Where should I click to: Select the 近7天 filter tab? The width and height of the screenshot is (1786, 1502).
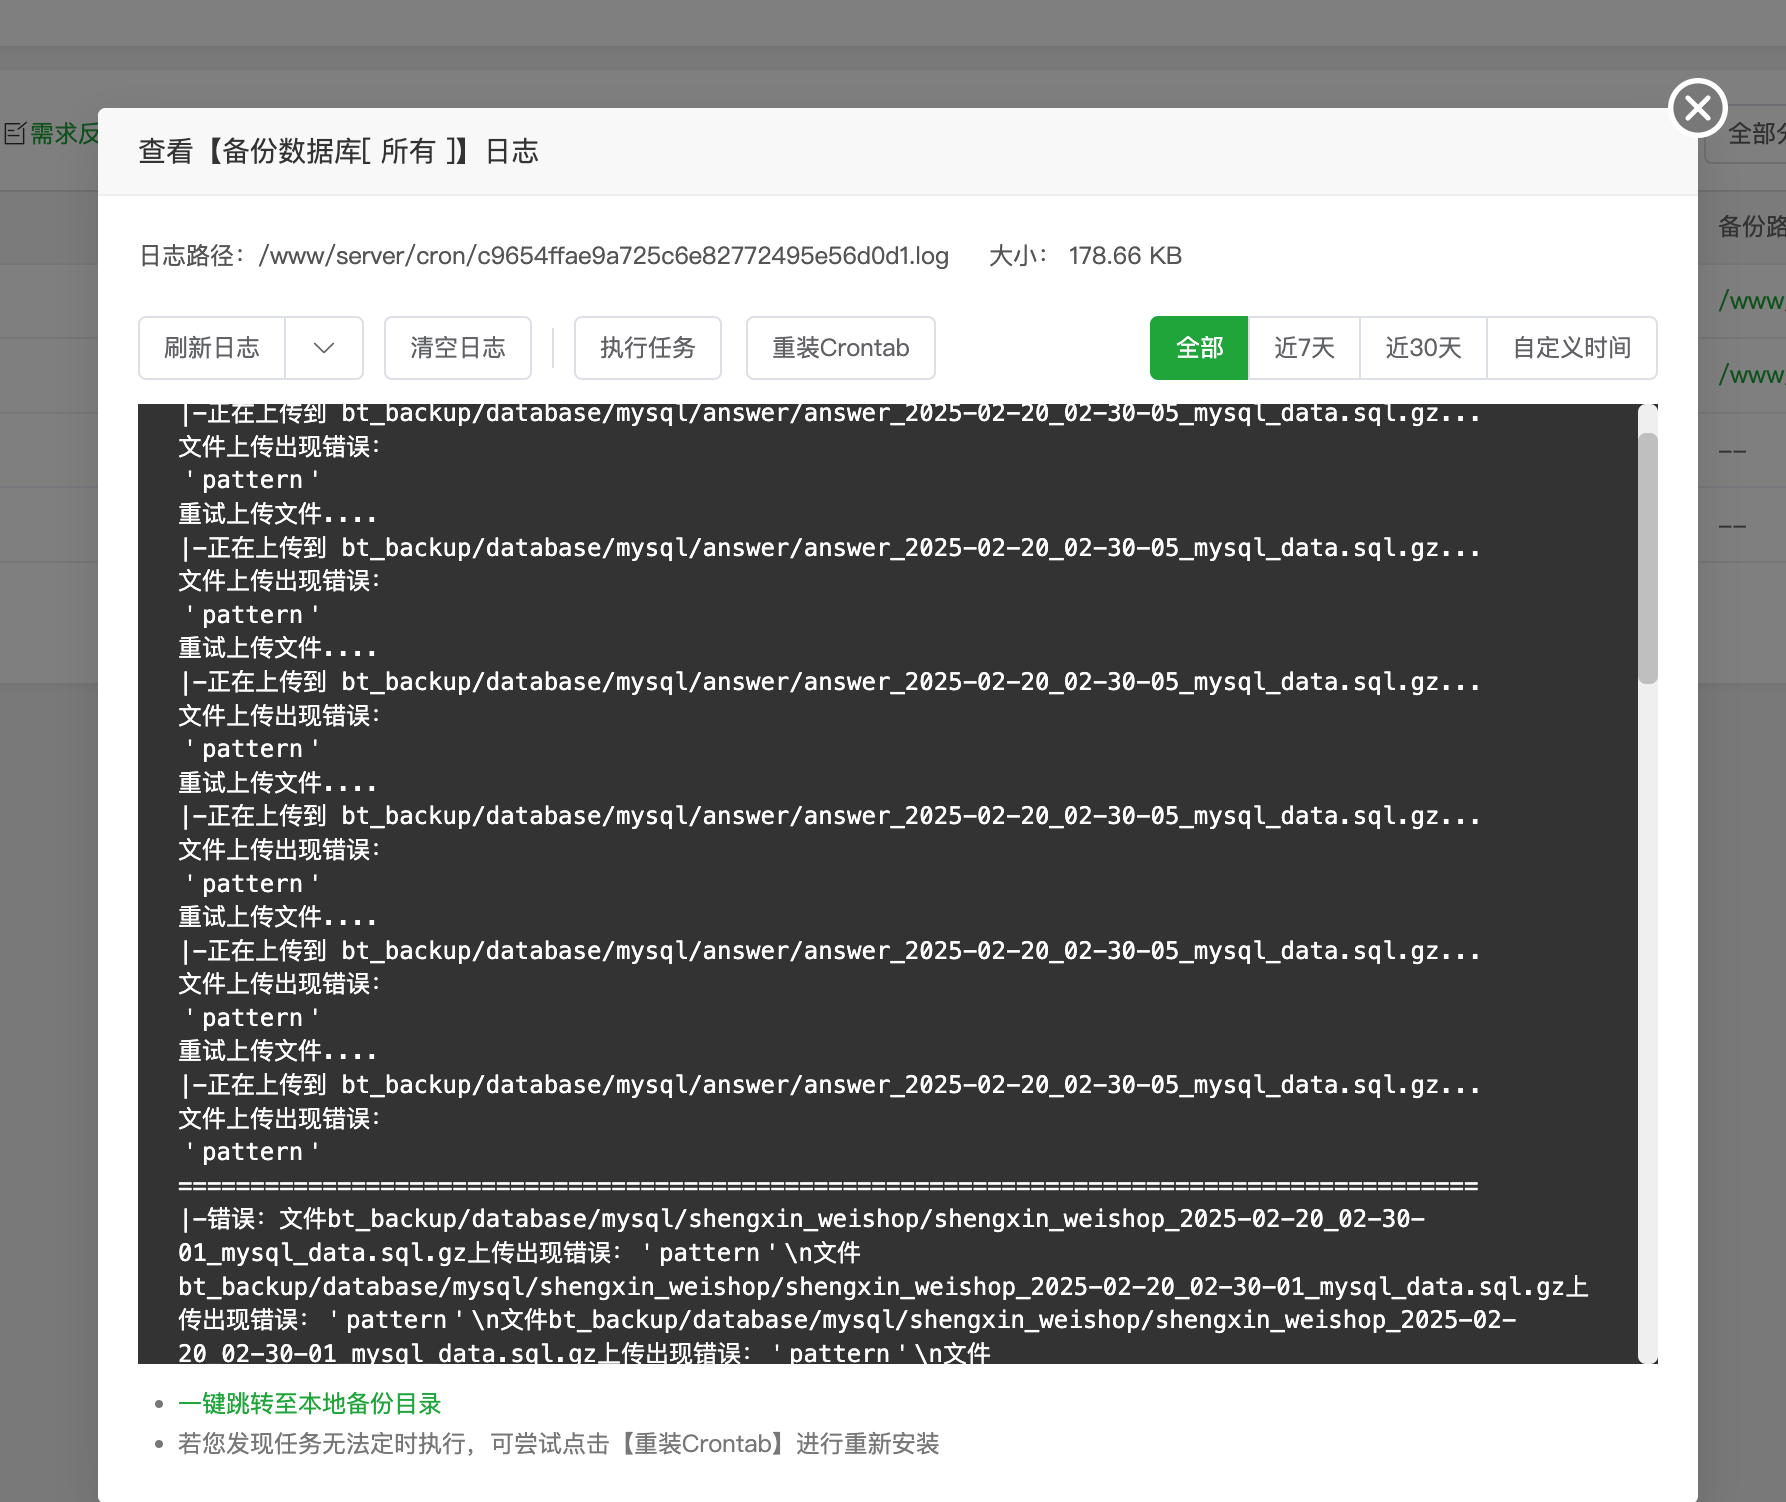point(1304,348)
